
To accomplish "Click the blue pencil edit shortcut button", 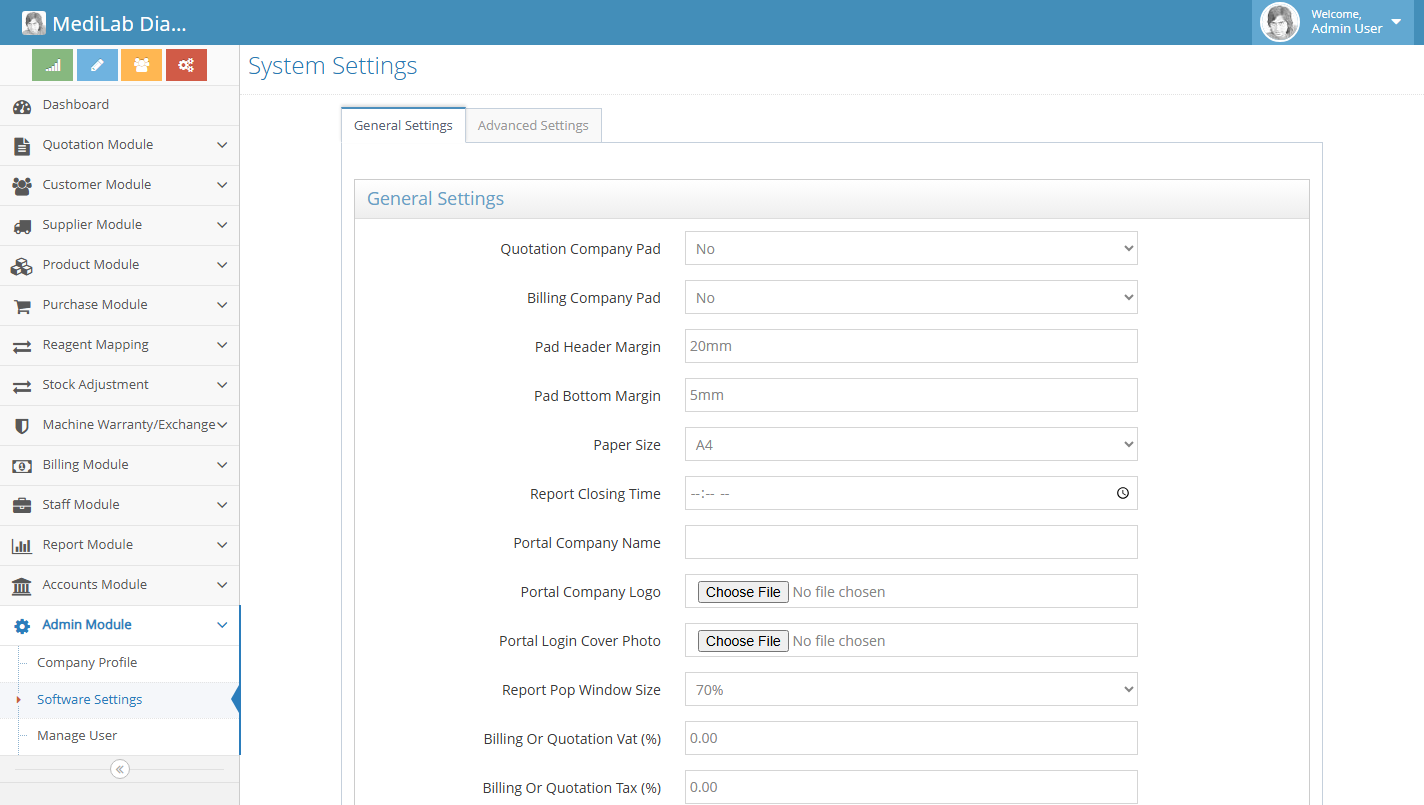I will pos(97,65).
